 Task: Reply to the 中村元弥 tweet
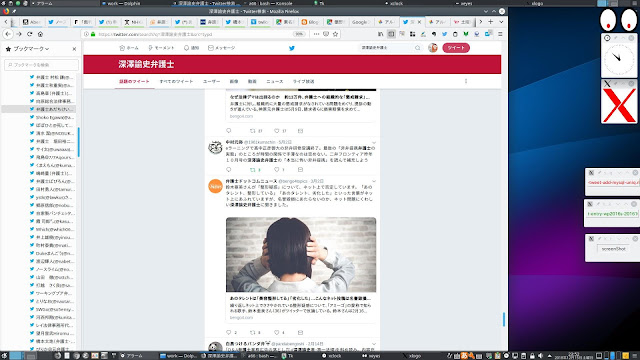(229, 169)
